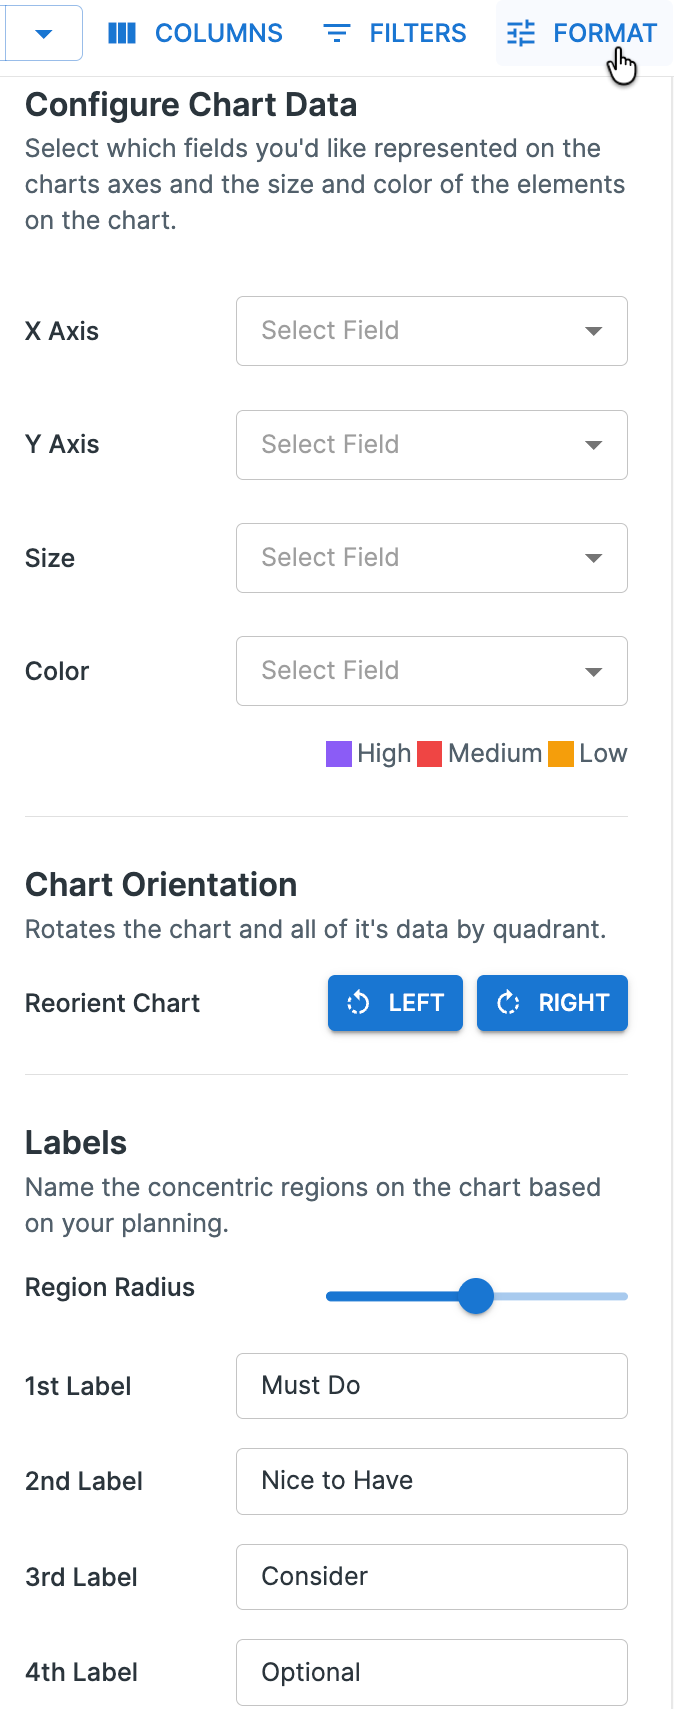Click the 4th Label field containing Optional
674x1722 pixels.
pyautogui.click(x=431, y=1672)
